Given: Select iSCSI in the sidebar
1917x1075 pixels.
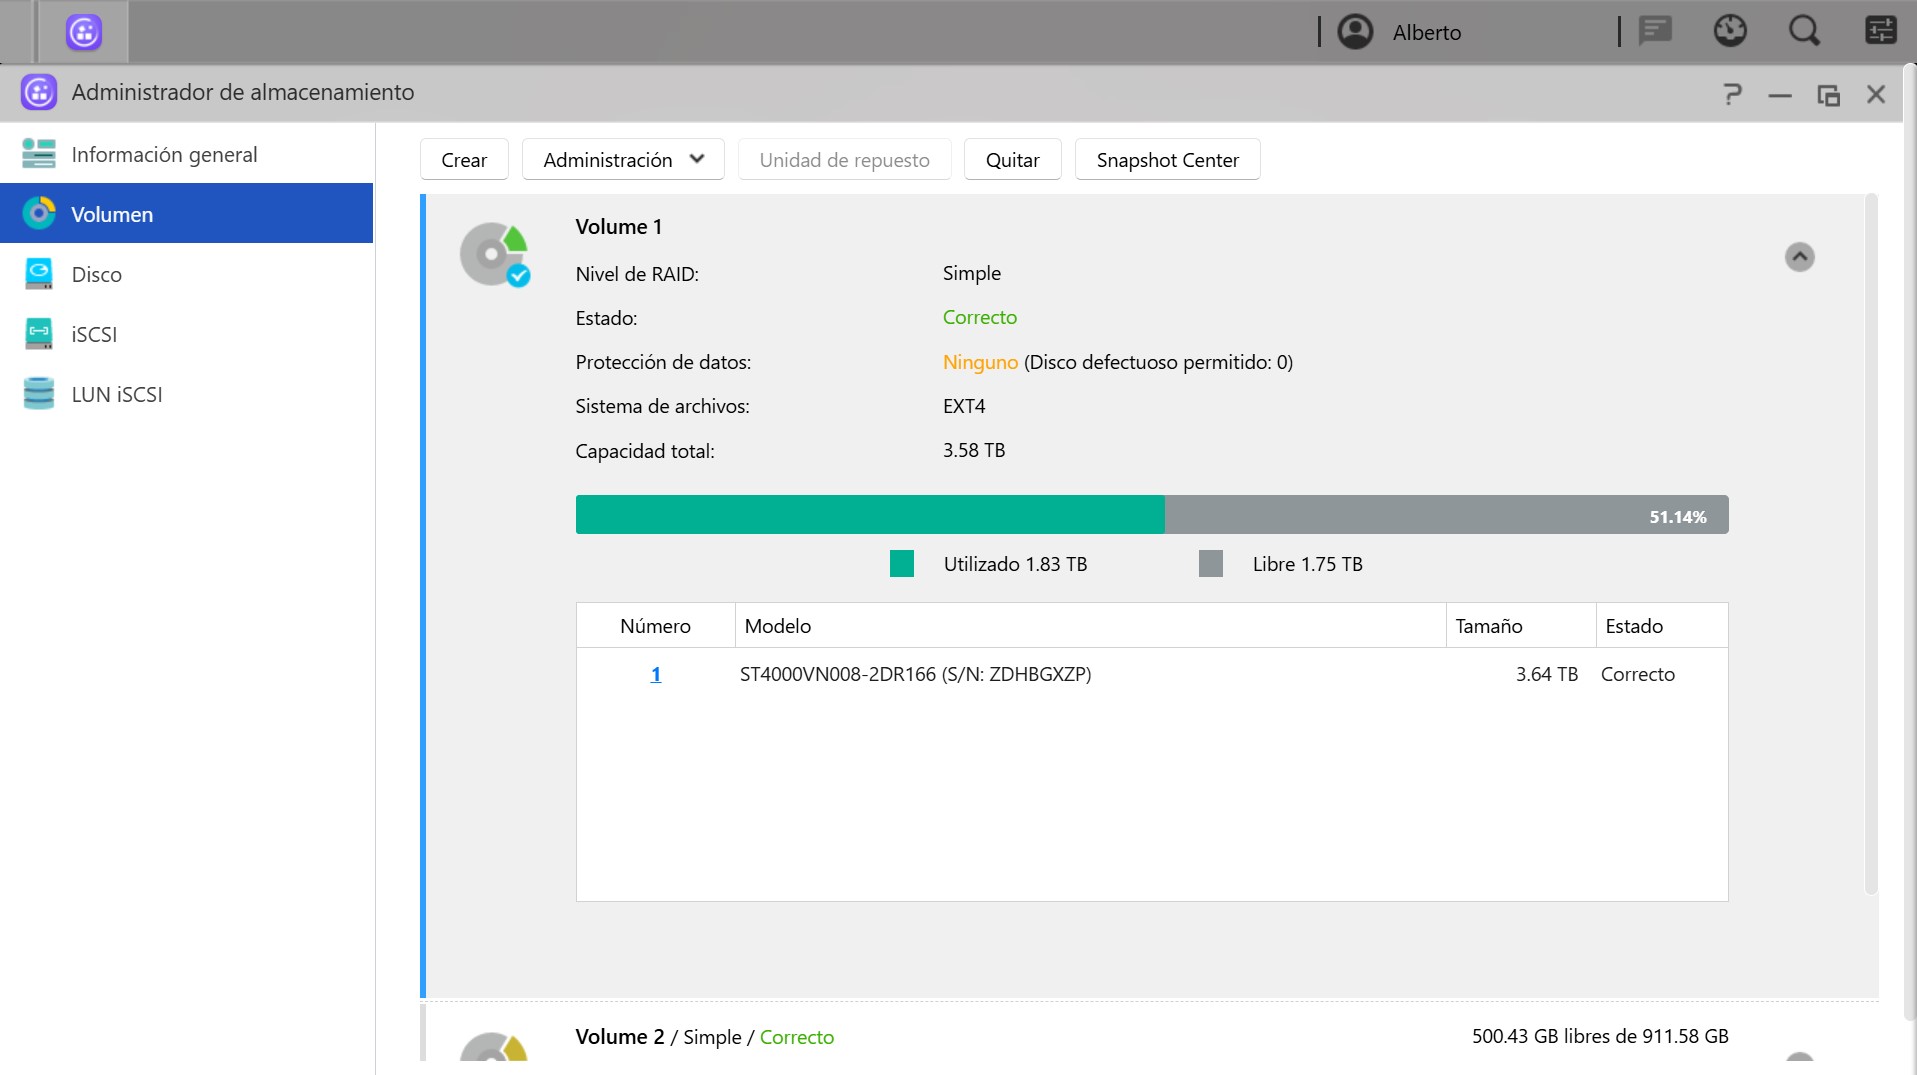Looking at the screenshot, I should coord(94,335).
